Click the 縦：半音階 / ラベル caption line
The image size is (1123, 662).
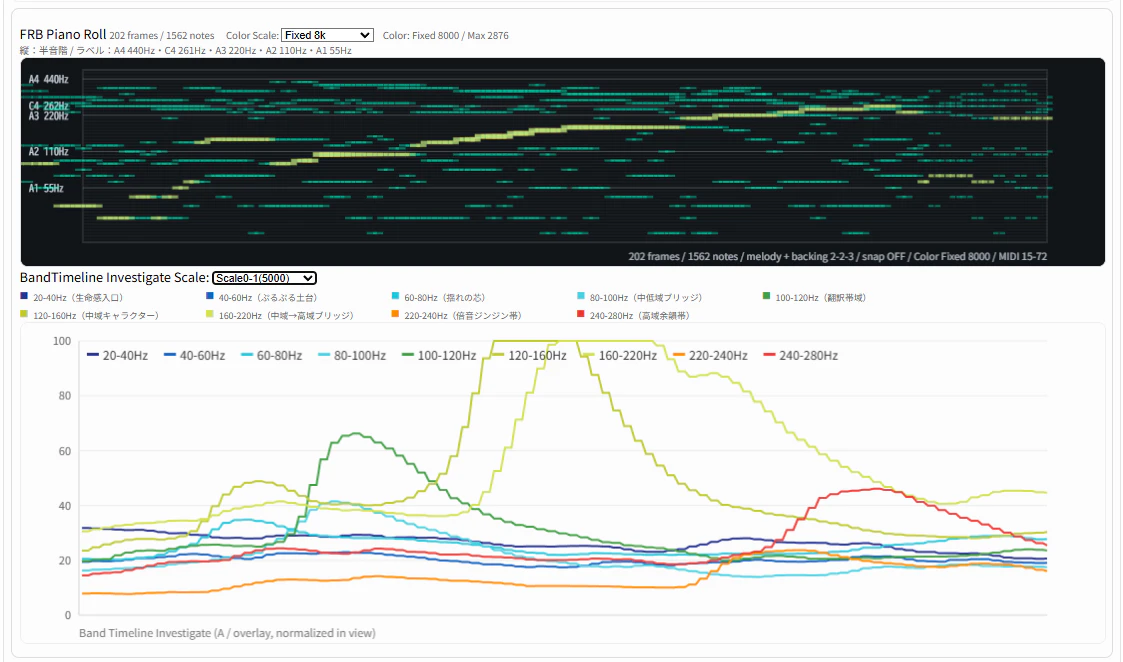click(x=185, y=51)
